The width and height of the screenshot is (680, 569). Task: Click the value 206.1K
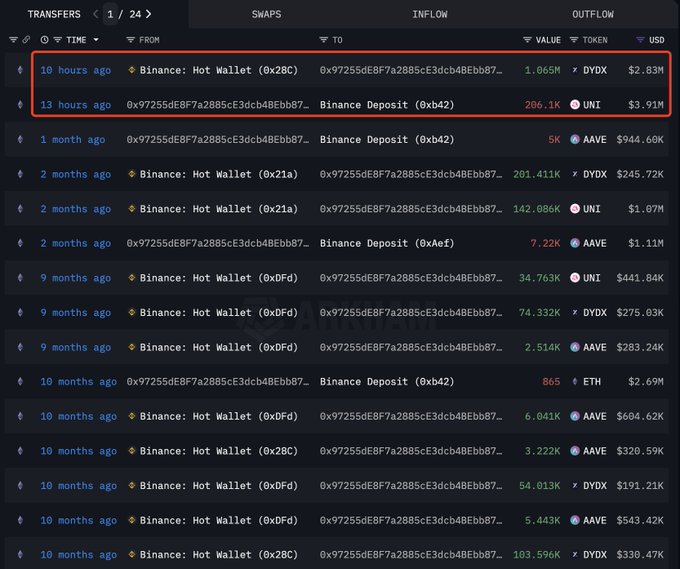point(542,105)
